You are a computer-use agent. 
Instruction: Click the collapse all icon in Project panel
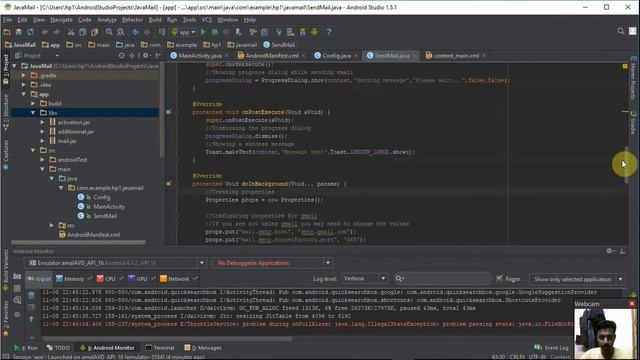point(132,56)
